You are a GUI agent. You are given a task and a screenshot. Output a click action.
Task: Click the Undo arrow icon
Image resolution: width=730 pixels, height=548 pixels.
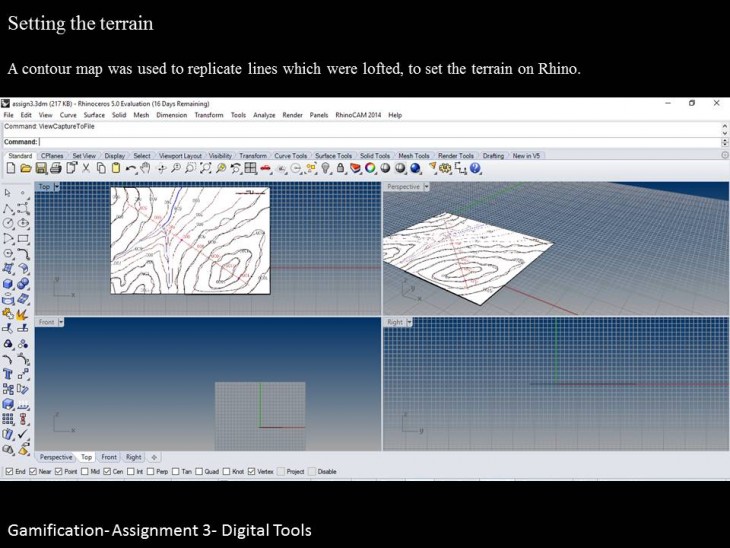(130, 168)
